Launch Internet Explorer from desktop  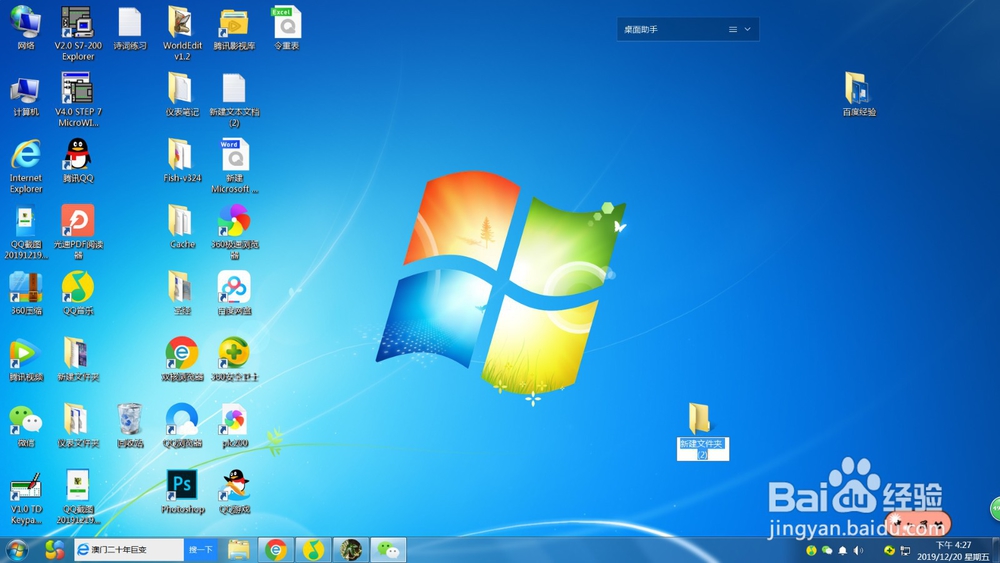click(26, 166)
